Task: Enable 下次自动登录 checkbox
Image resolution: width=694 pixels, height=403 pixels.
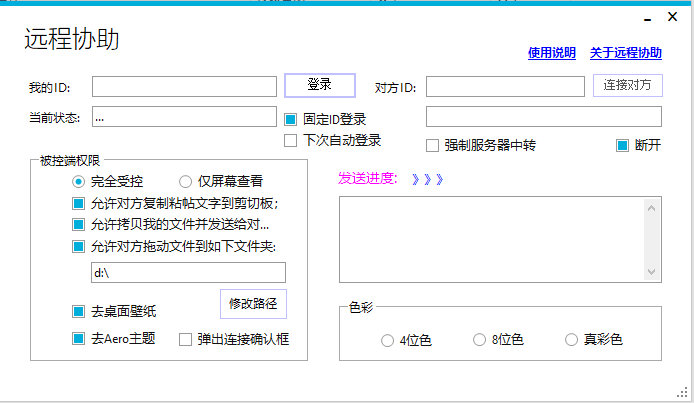Action: coord(290,141)
